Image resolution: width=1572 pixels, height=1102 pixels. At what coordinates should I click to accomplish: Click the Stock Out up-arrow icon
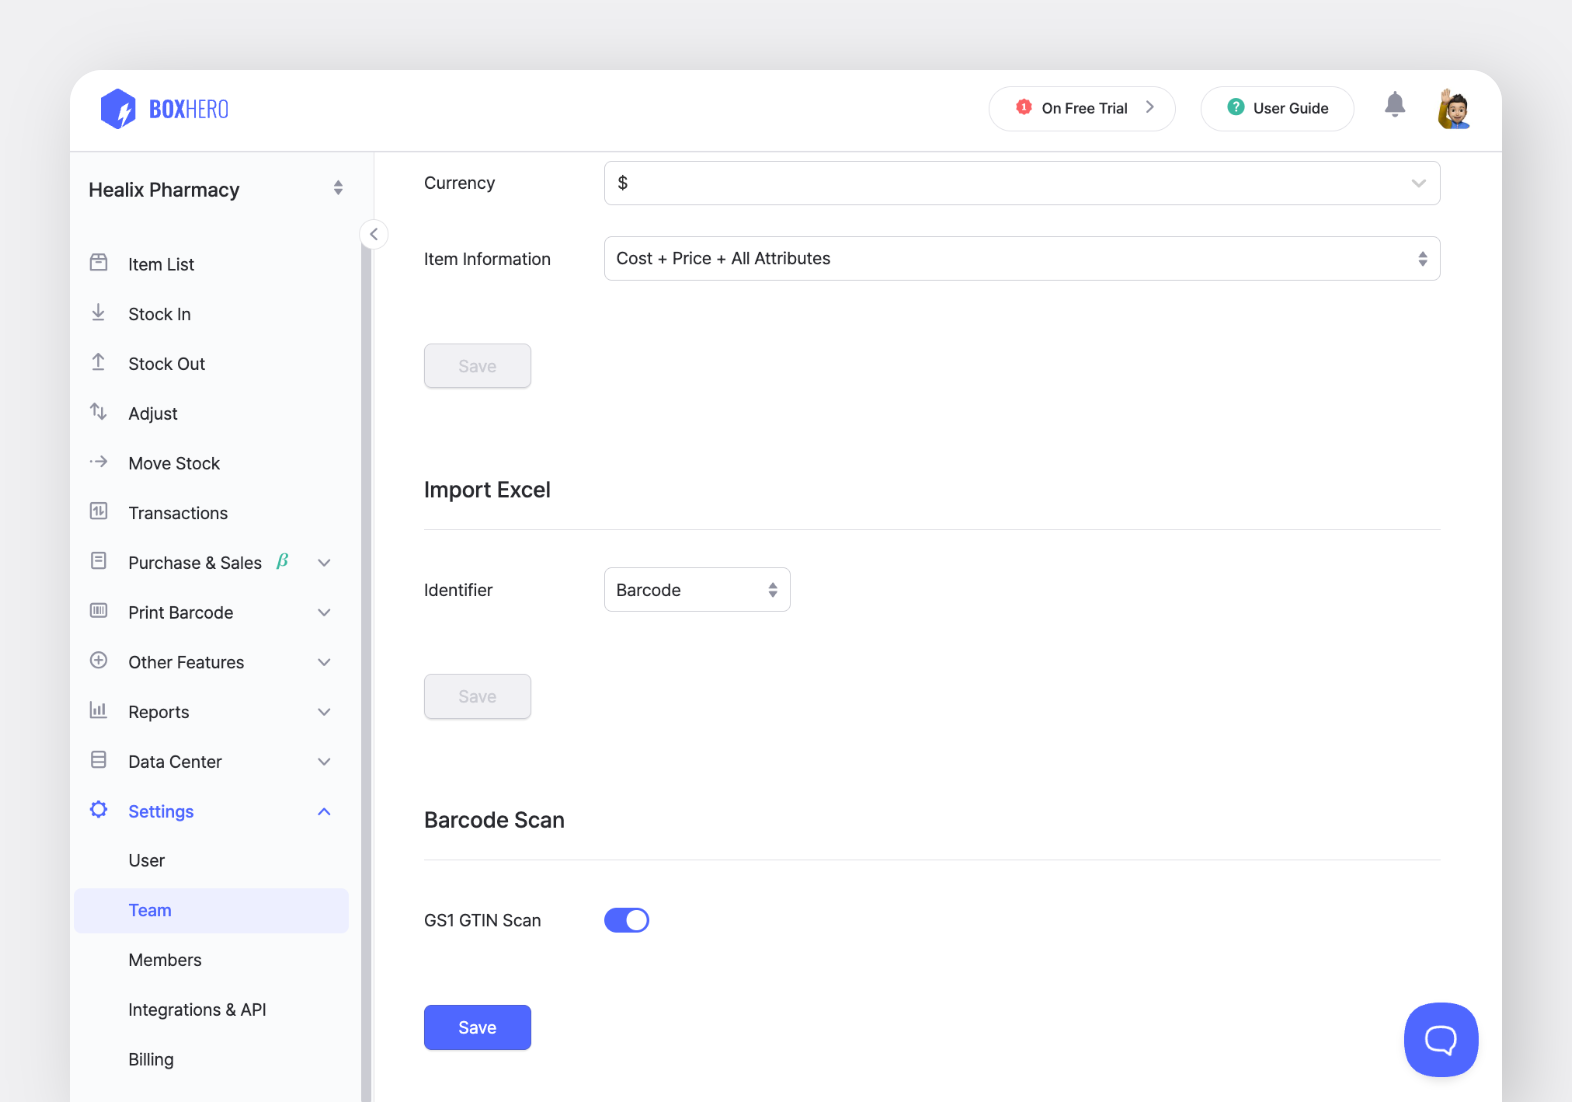(x=99, y=363)
